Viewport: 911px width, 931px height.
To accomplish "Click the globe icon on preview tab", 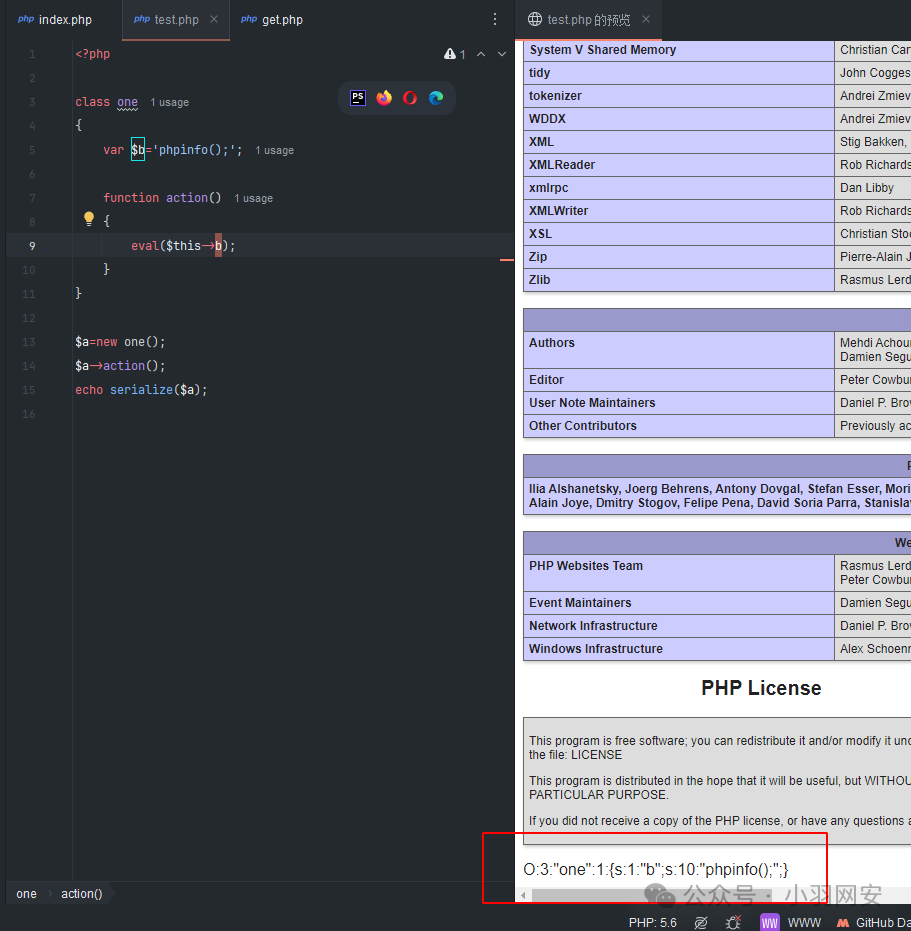I will coord(534,20).
